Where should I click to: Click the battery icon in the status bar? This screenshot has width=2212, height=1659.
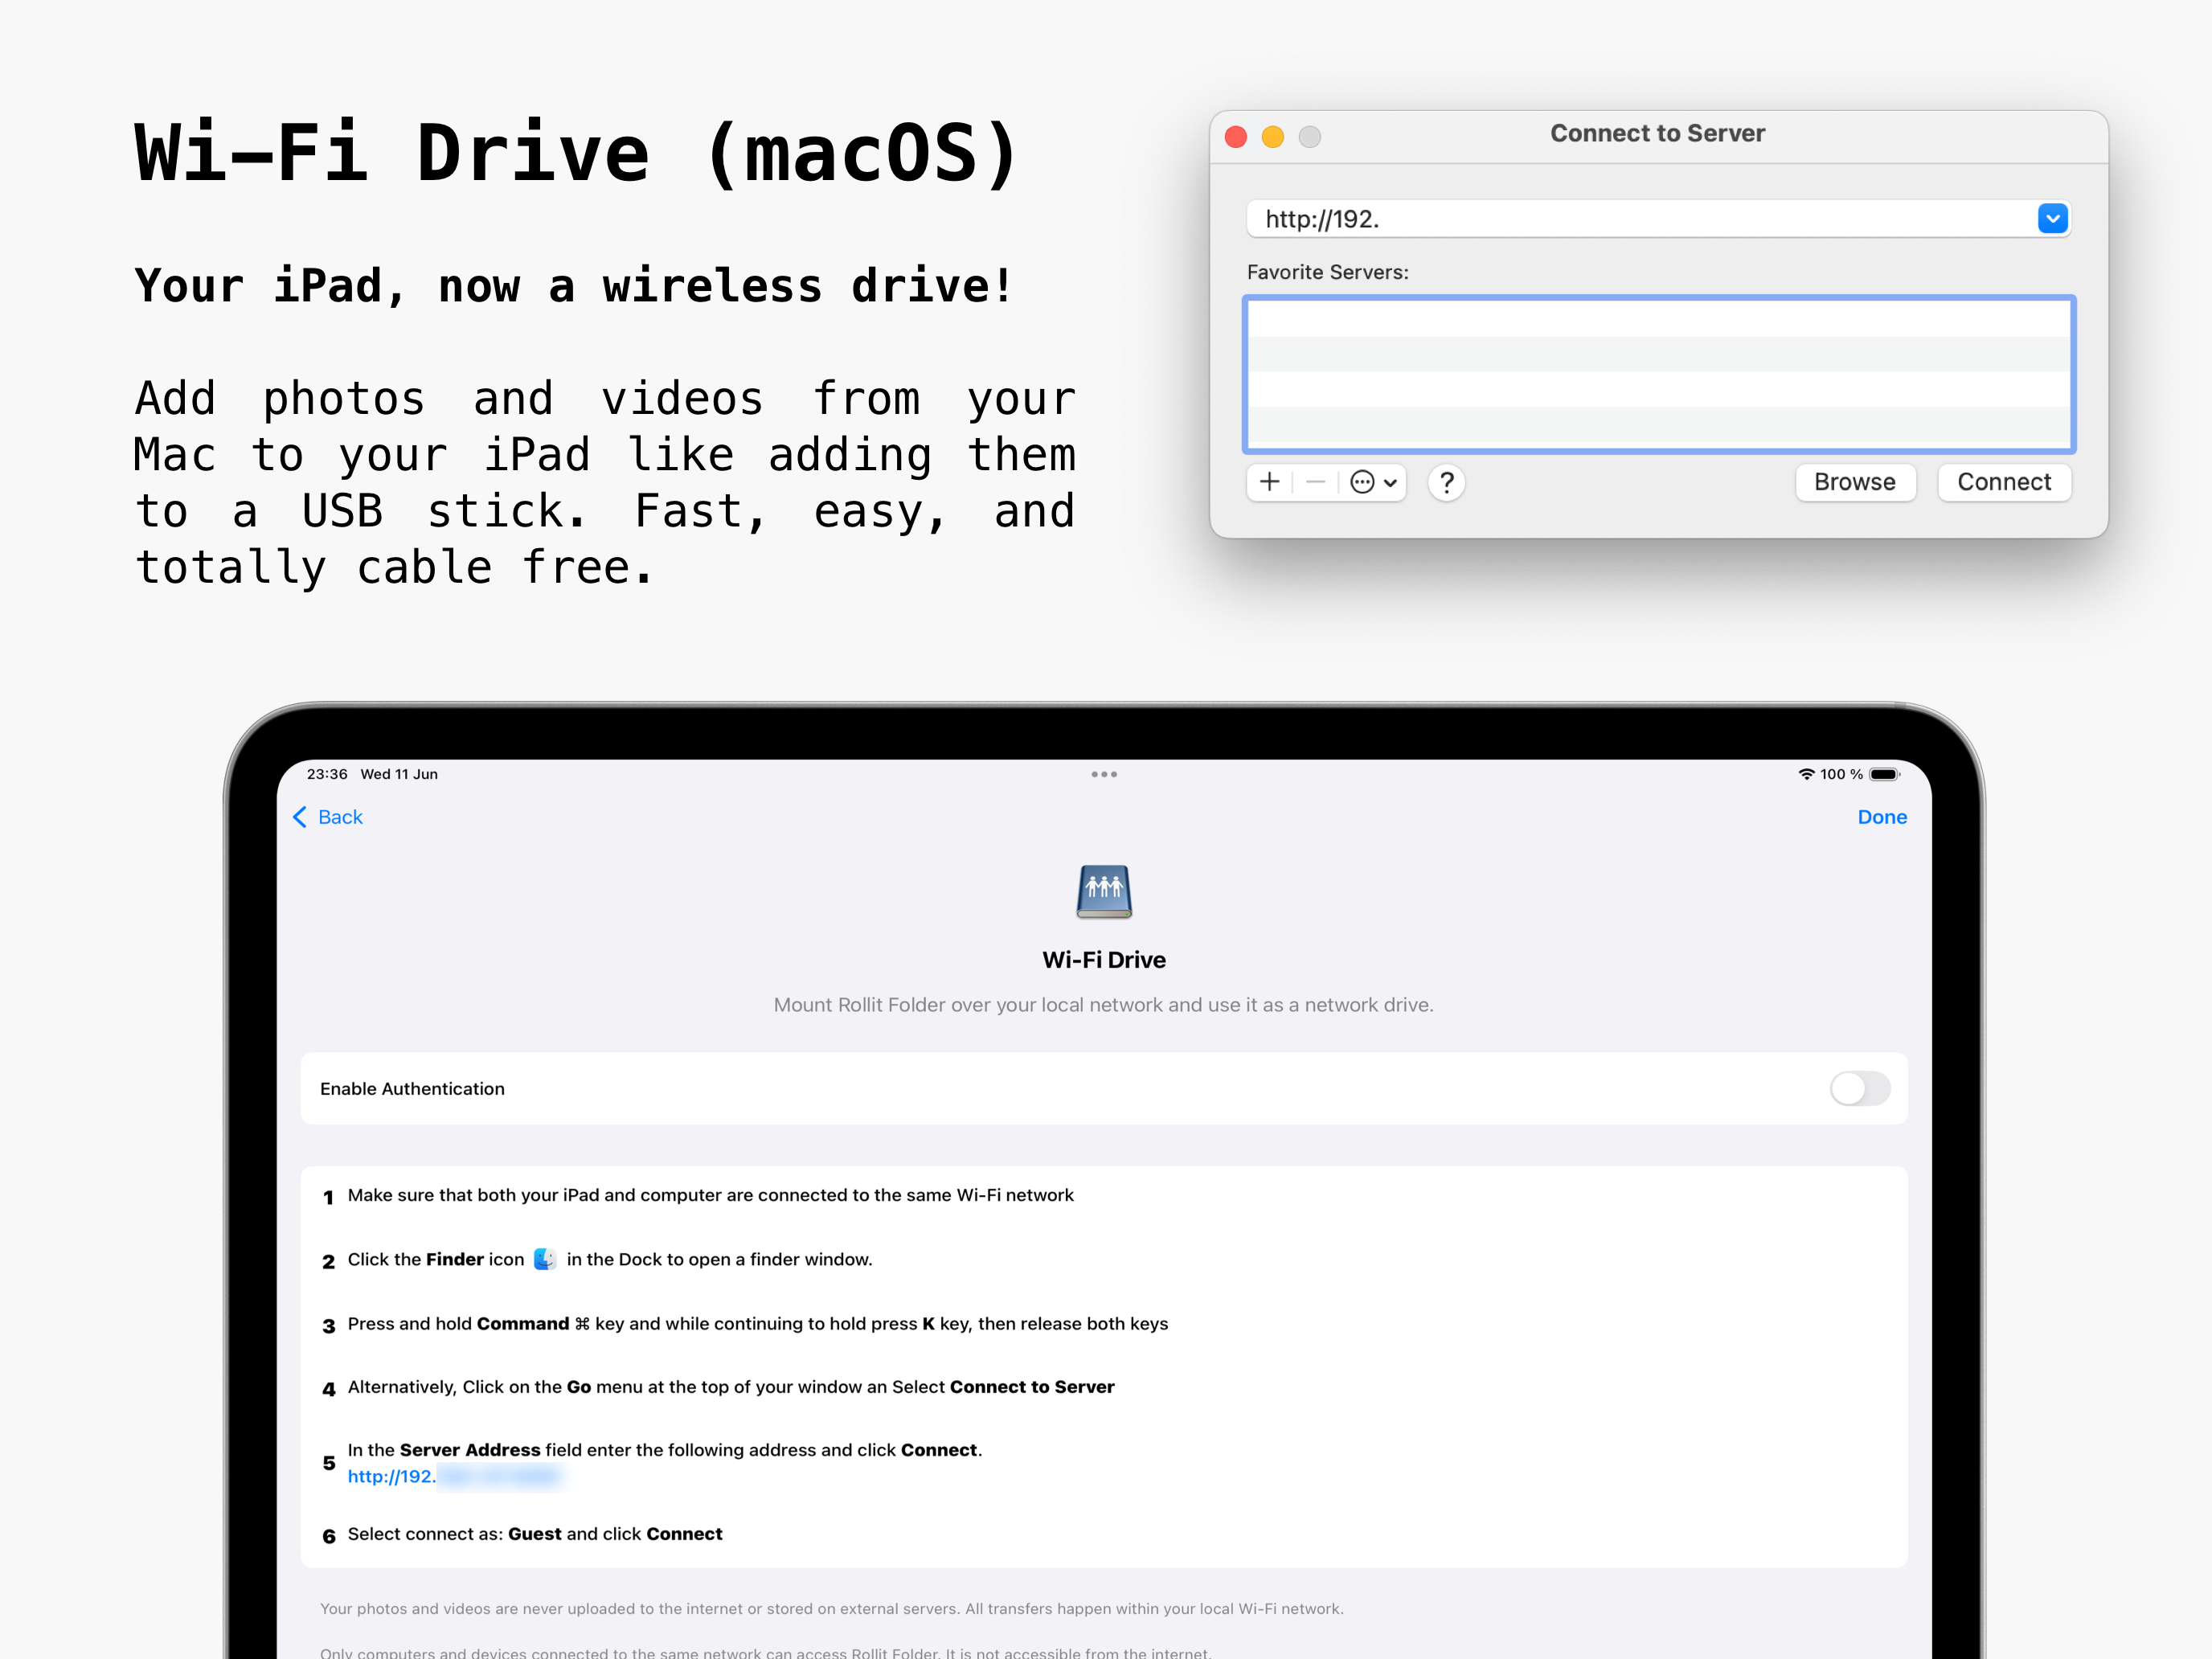pyautogui.click(x=1884, y=773)
